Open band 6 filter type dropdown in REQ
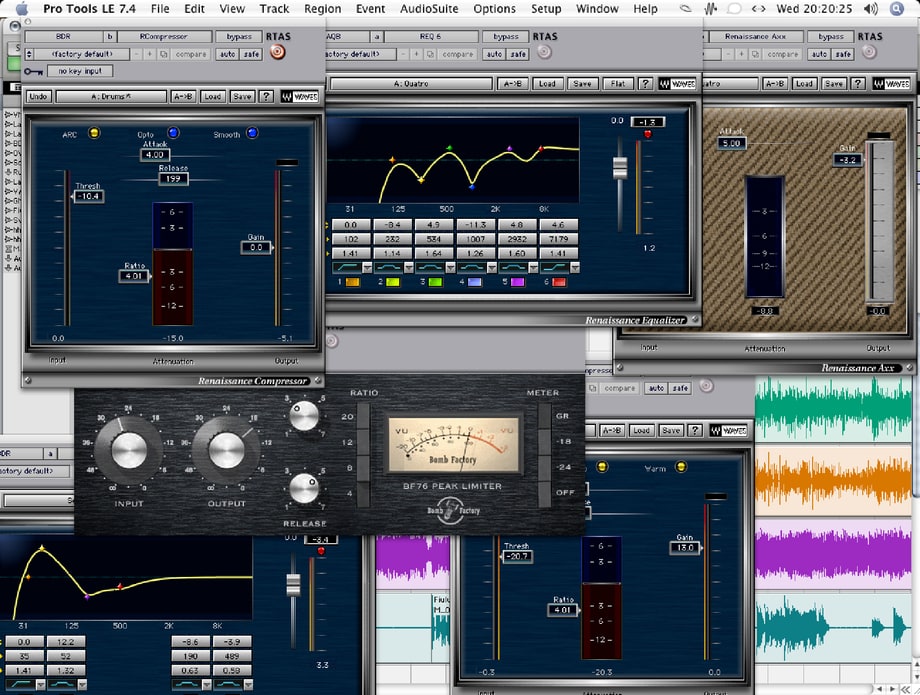The image size is (920, 695). tap(575, 268)
